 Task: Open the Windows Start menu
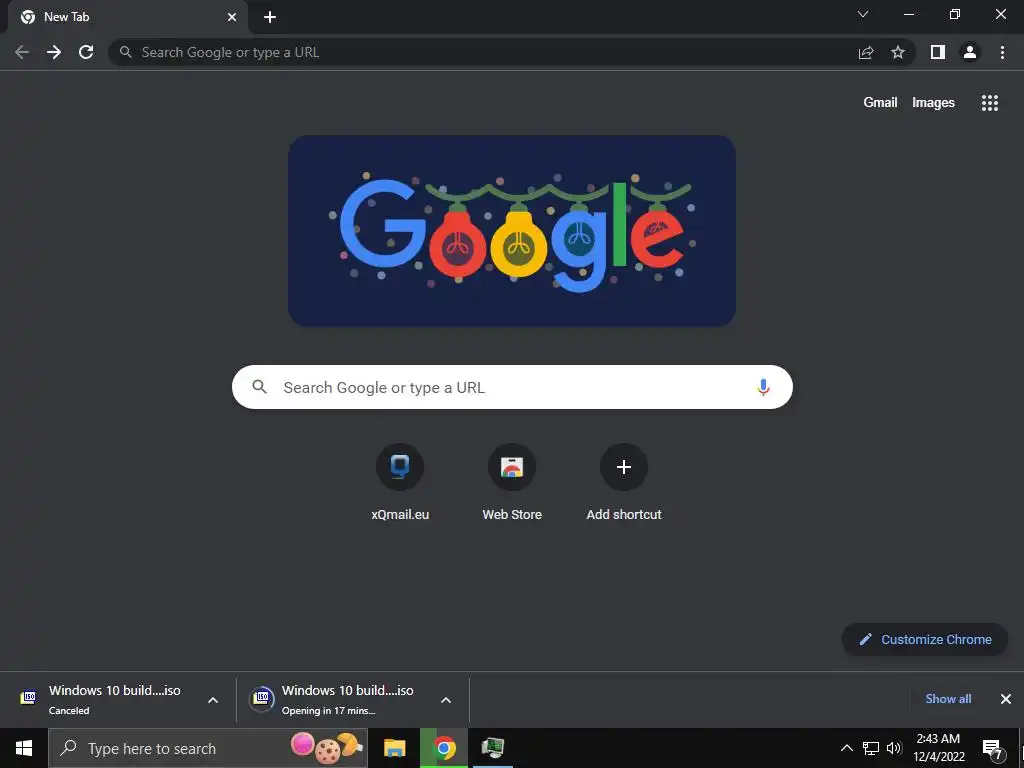[24, 748]
